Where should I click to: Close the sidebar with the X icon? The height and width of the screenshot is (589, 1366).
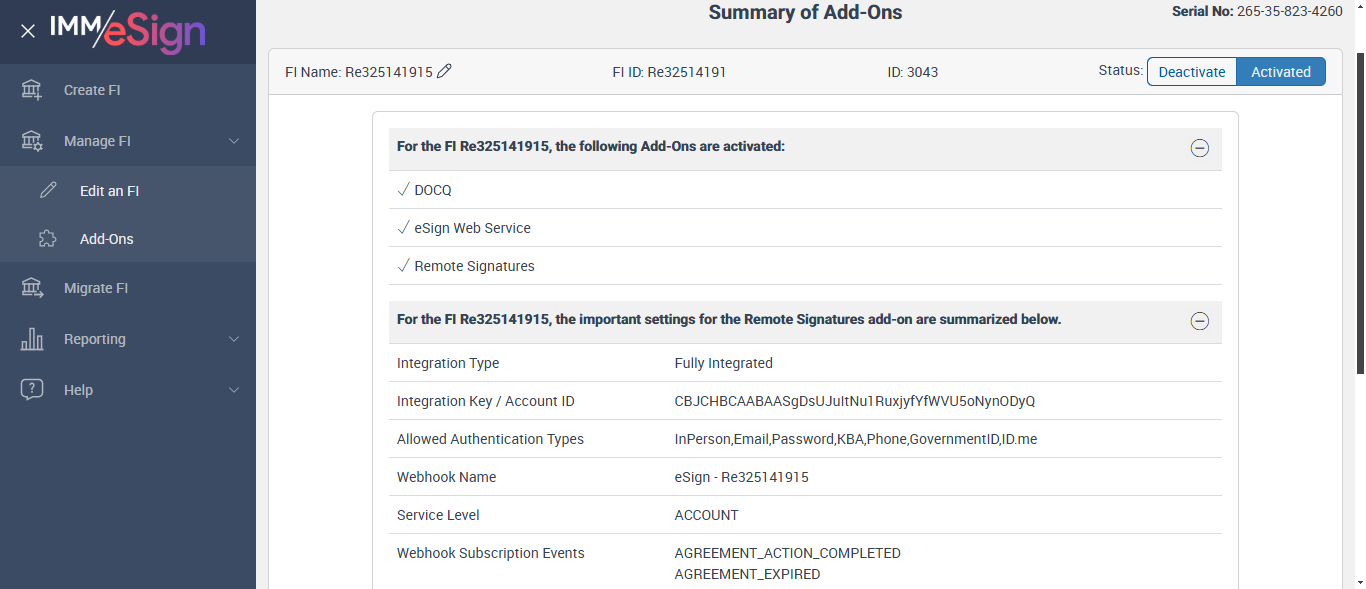point(28,31)
